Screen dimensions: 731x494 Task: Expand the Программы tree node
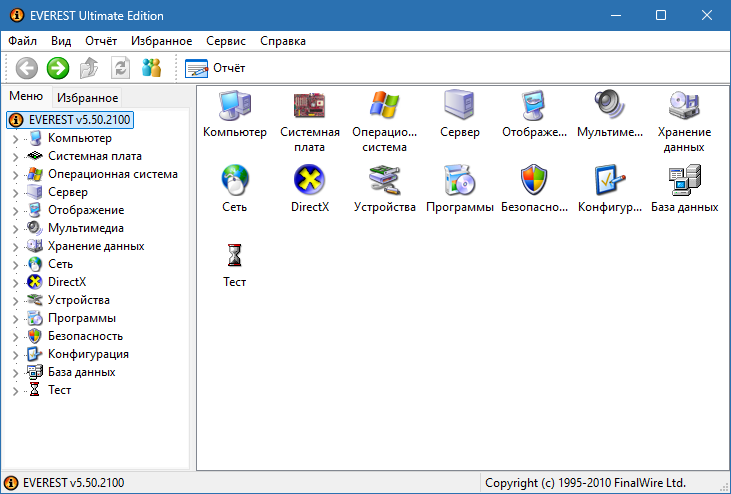click(x=15, y=319)
